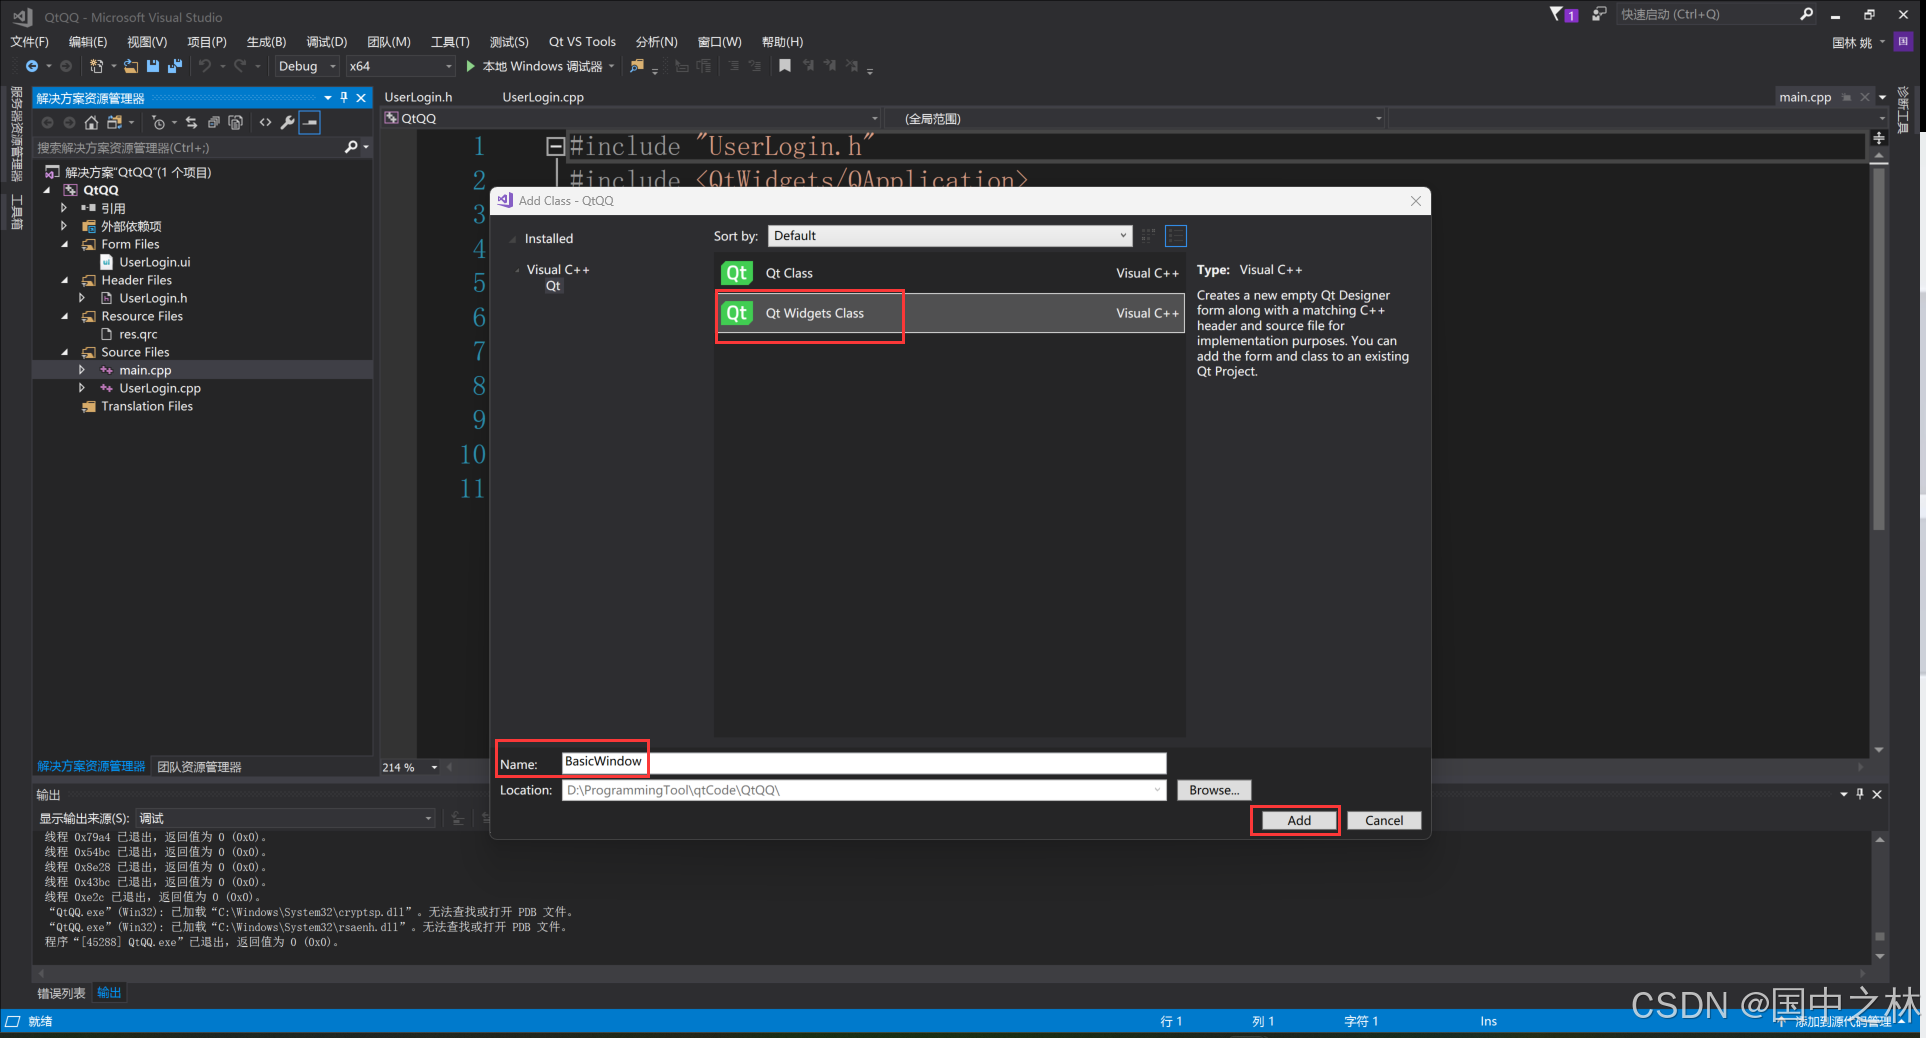Click View Code icon in Solution Explorer
This screenshot has height=1038, width=1926.
265,122
